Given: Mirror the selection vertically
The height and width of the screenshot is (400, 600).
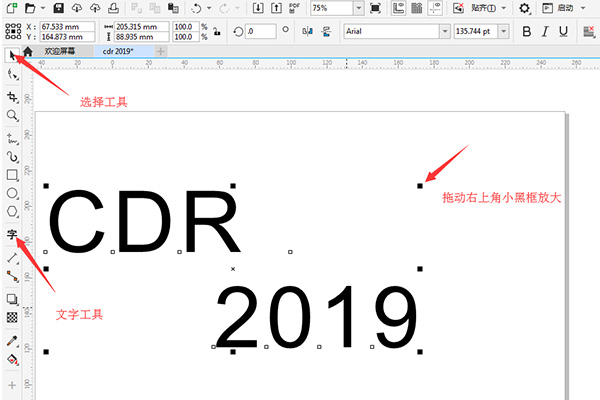Looking at the screenshot, I should pyautogui.click(x=326, y=31).
